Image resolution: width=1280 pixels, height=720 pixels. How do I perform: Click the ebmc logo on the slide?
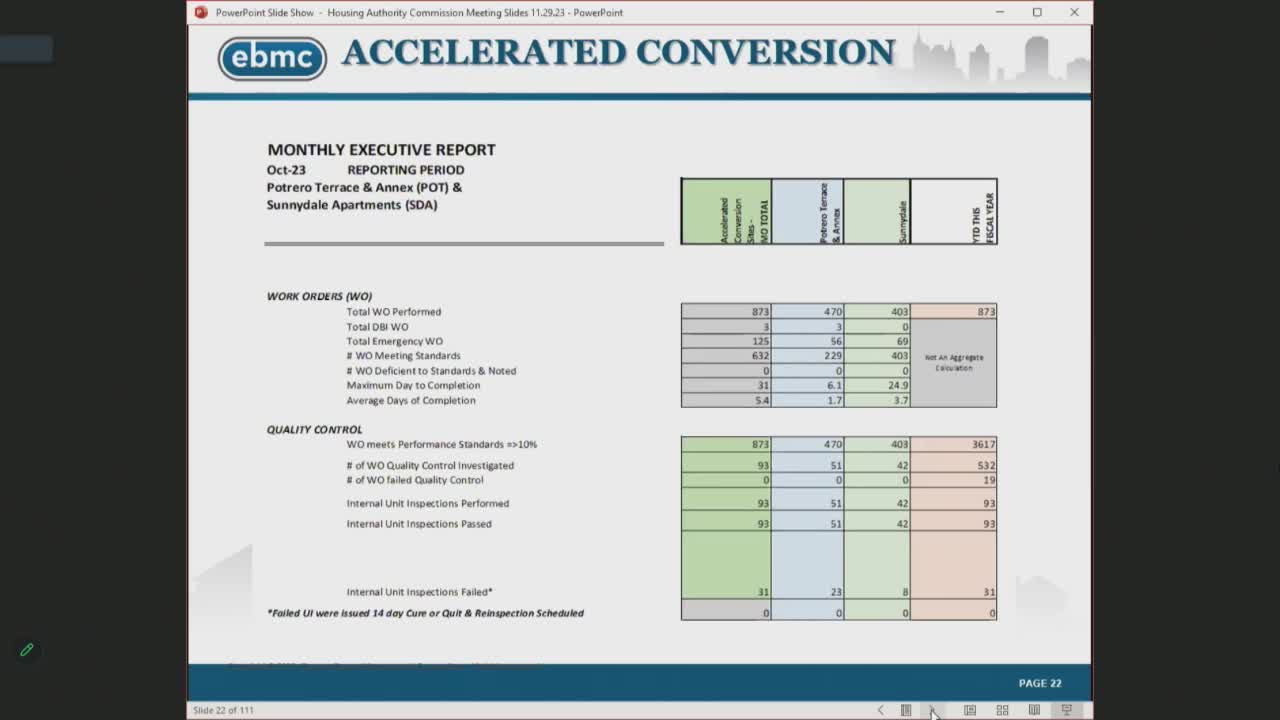[x=272, y=58]
